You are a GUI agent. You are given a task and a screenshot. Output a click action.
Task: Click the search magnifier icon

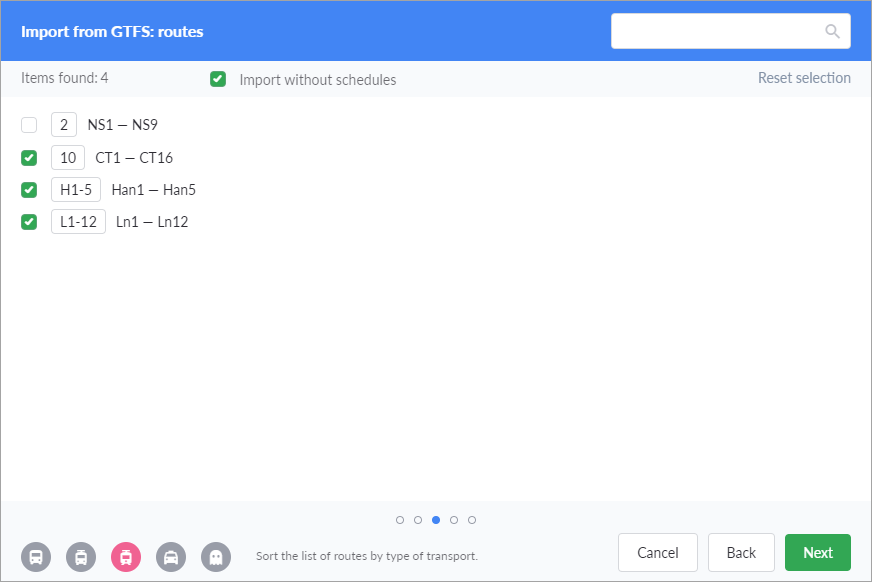(x=832, y=31)
